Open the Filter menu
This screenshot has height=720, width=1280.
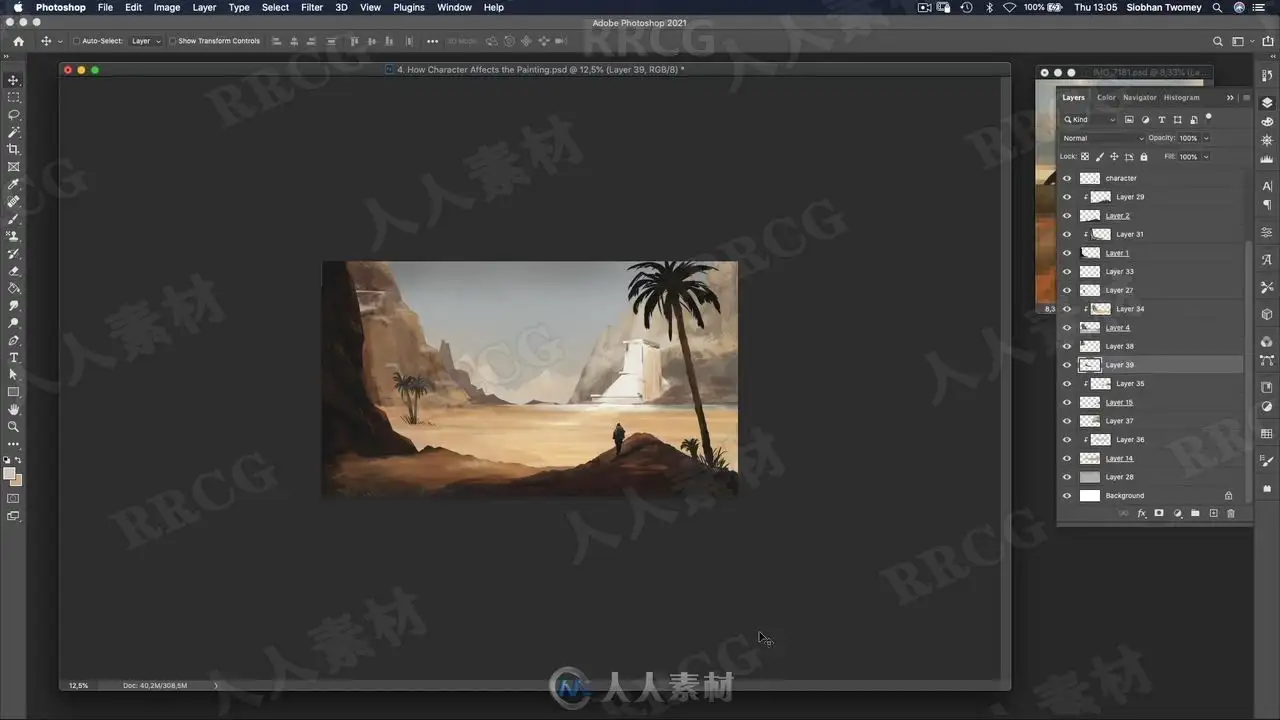coord(312,7)
